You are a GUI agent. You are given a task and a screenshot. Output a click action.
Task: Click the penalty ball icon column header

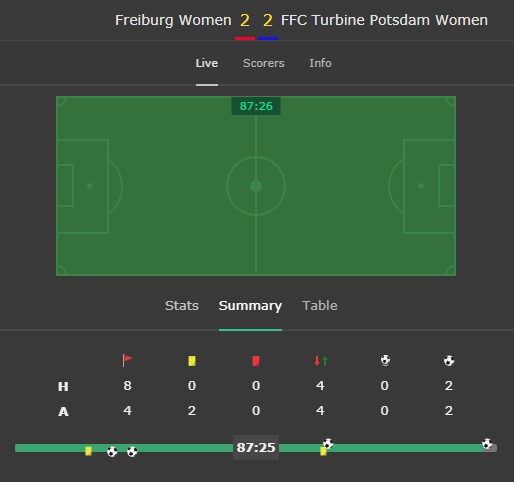pos(385,360)
